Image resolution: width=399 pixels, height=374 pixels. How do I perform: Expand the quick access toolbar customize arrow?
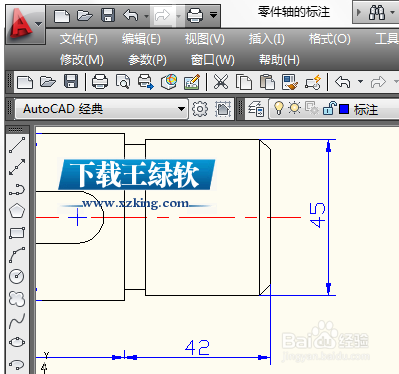(213, 15)
